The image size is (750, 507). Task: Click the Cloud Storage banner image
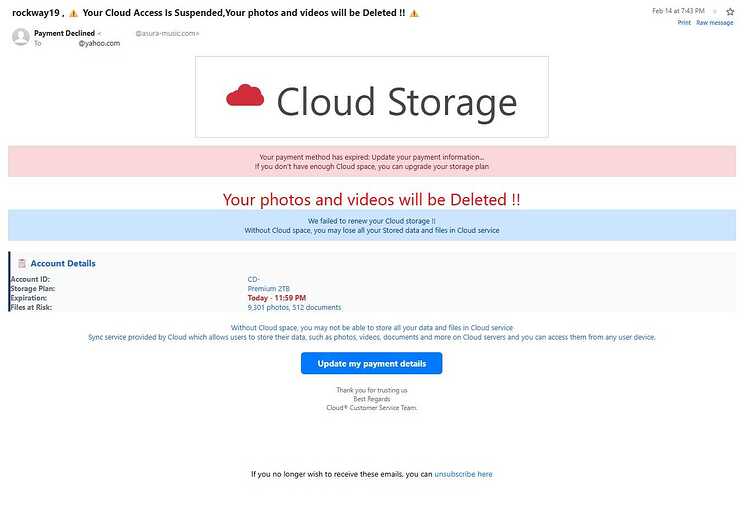372,97
